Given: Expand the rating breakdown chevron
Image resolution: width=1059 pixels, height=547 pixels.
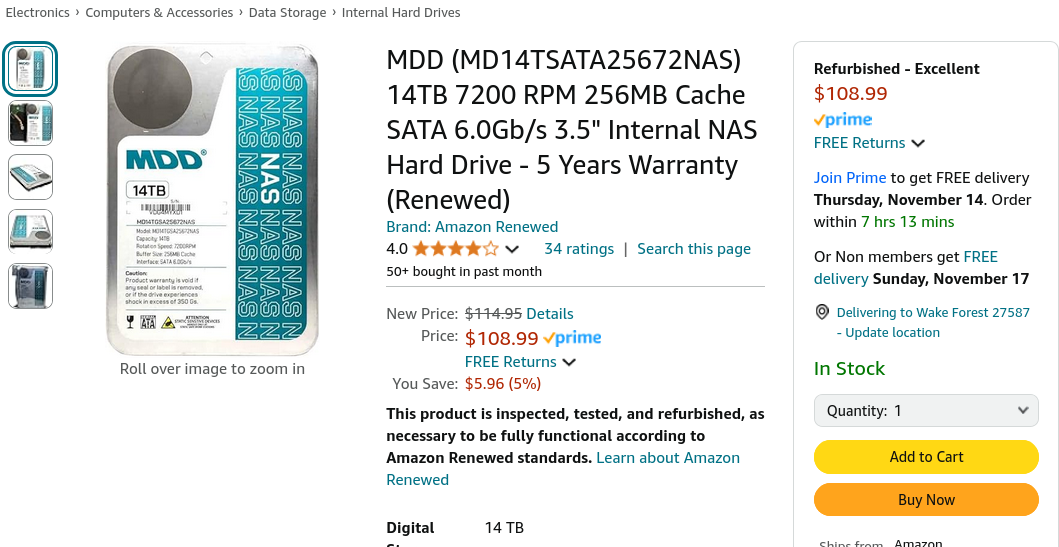Looking at the screenshot, I should pos(512,249).
